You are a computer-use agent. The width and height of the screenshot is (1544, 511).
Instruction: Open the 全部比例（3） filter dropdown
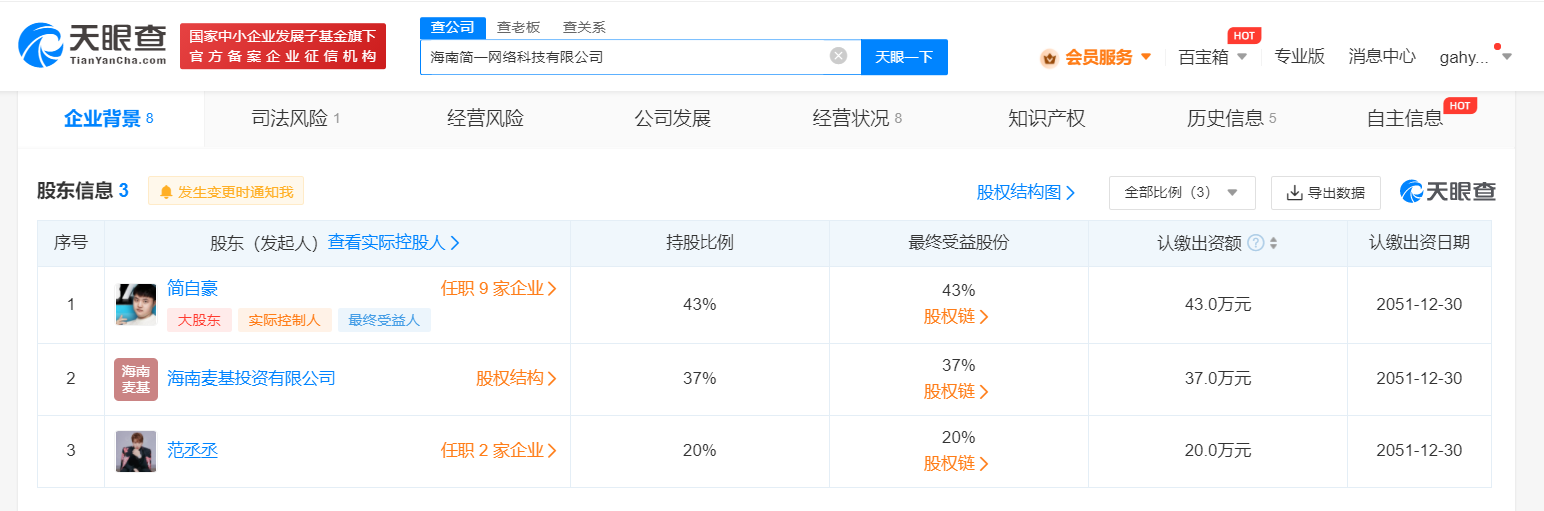(x=1181, y=193)
